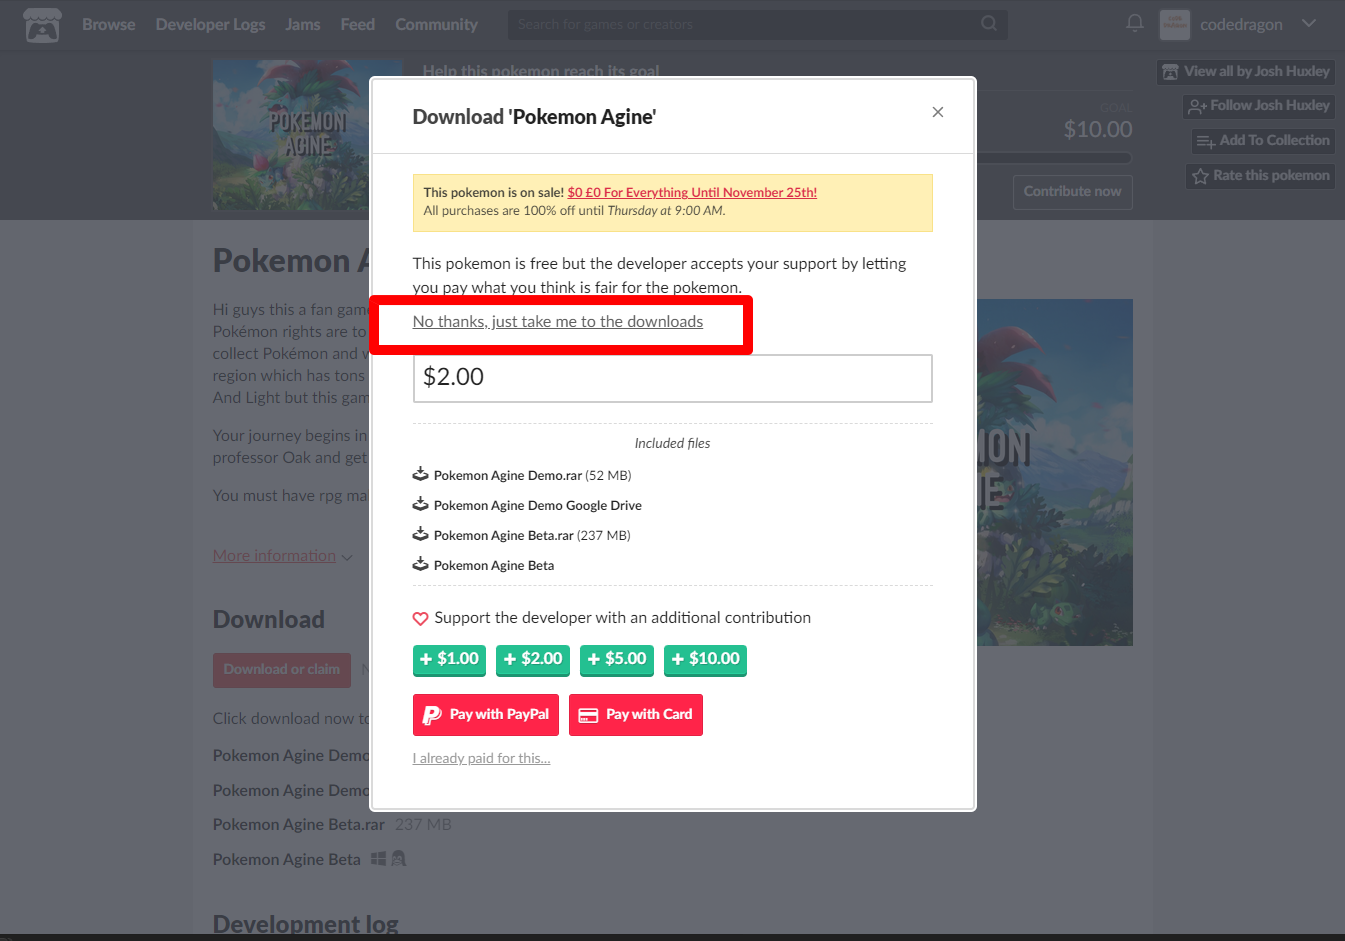Click the goal progress bar

tap(1054, 158)
